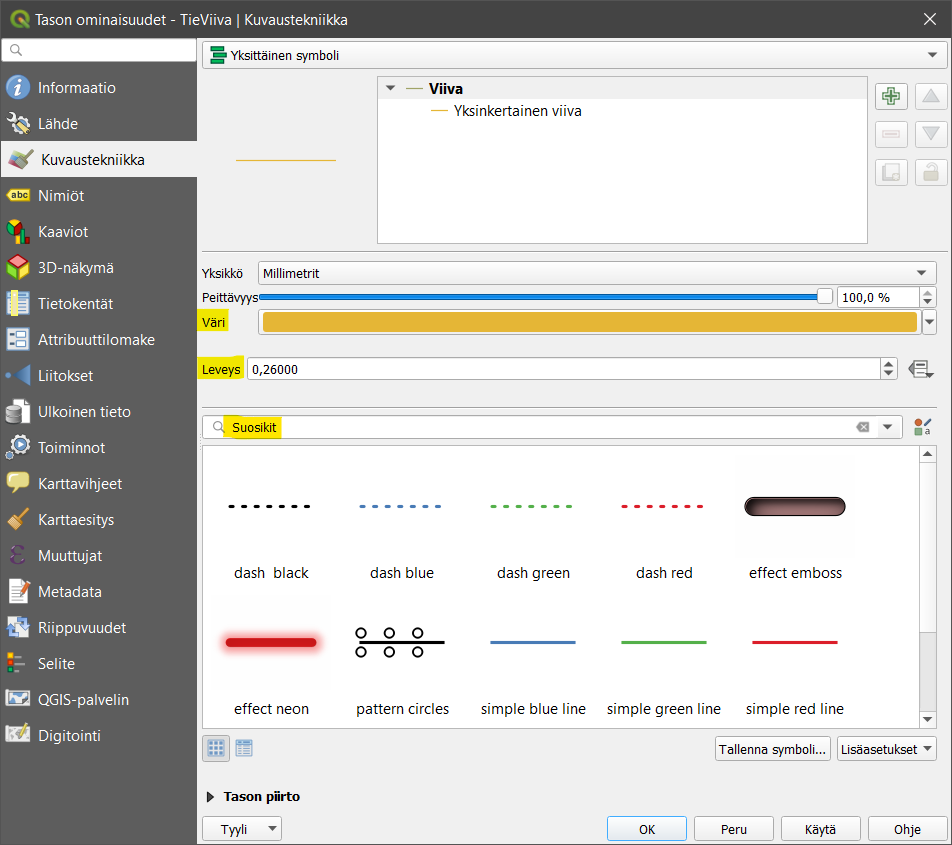The width and height of the screenshot is (952, 845).
Task: Switch symbol list to icon grid view
Action: click(x=216, y=748)
